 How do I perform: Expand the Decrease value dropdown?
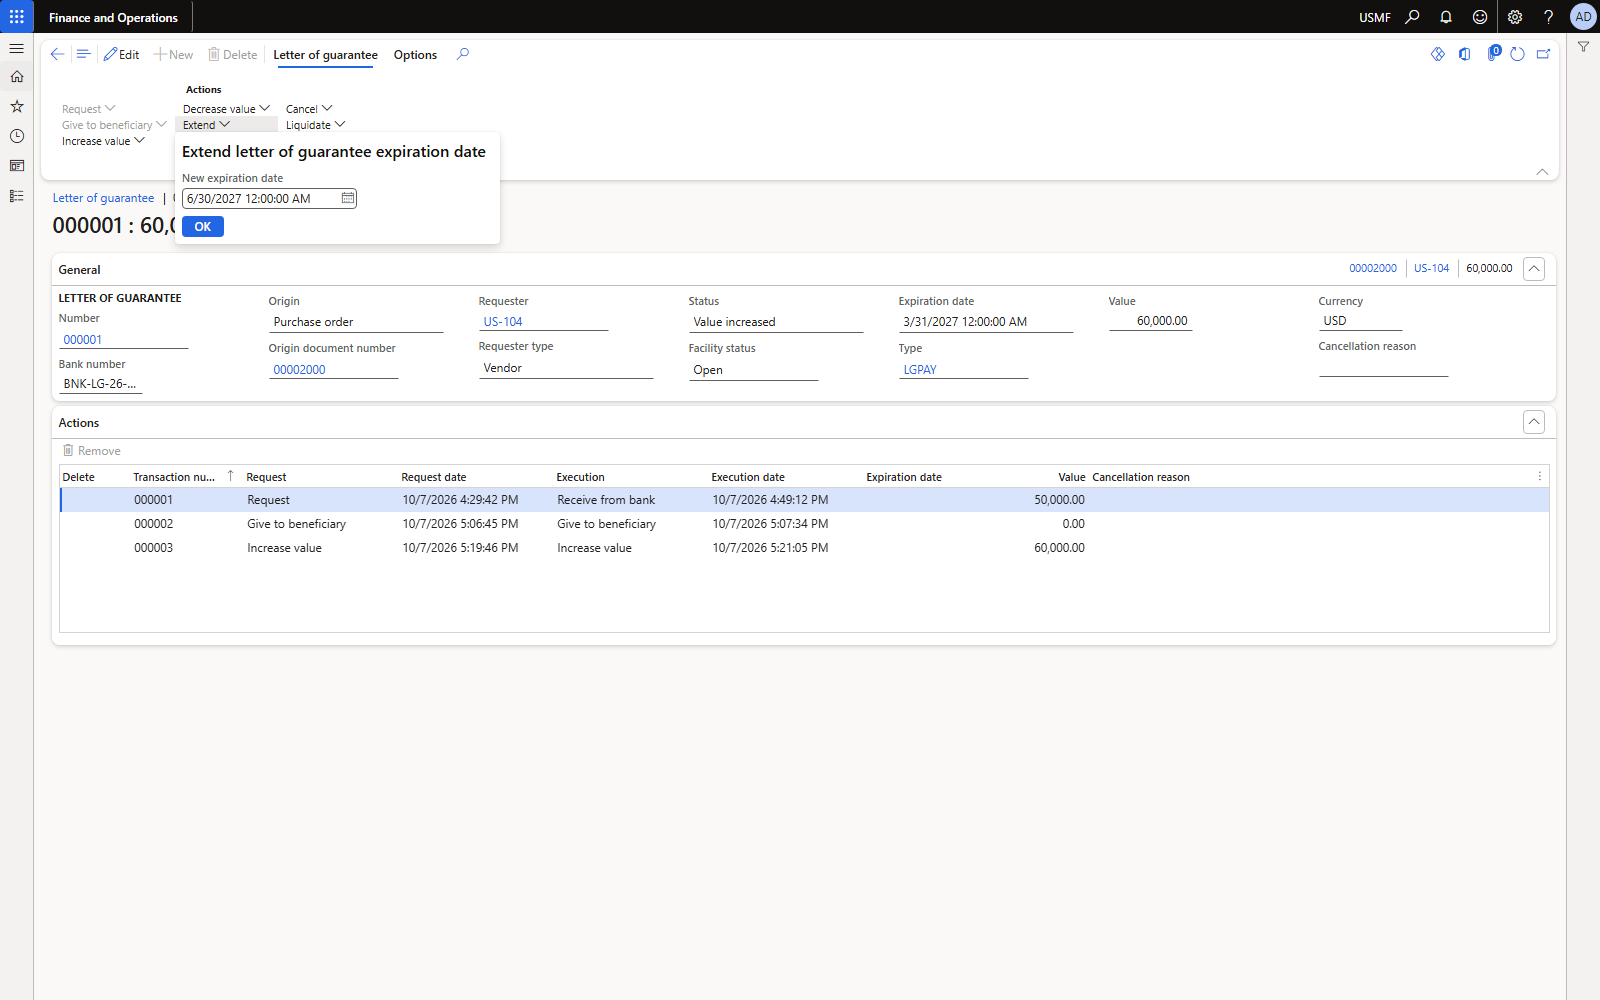226,109
